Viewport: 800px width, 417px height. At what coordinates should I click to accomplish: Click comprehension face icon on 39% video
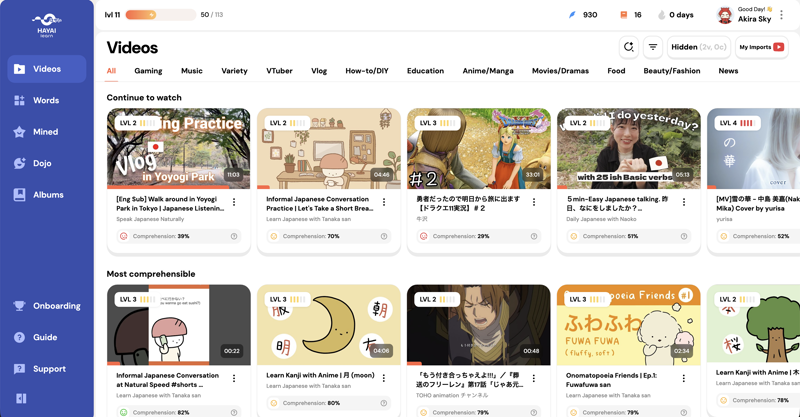[x=123, y=236]
